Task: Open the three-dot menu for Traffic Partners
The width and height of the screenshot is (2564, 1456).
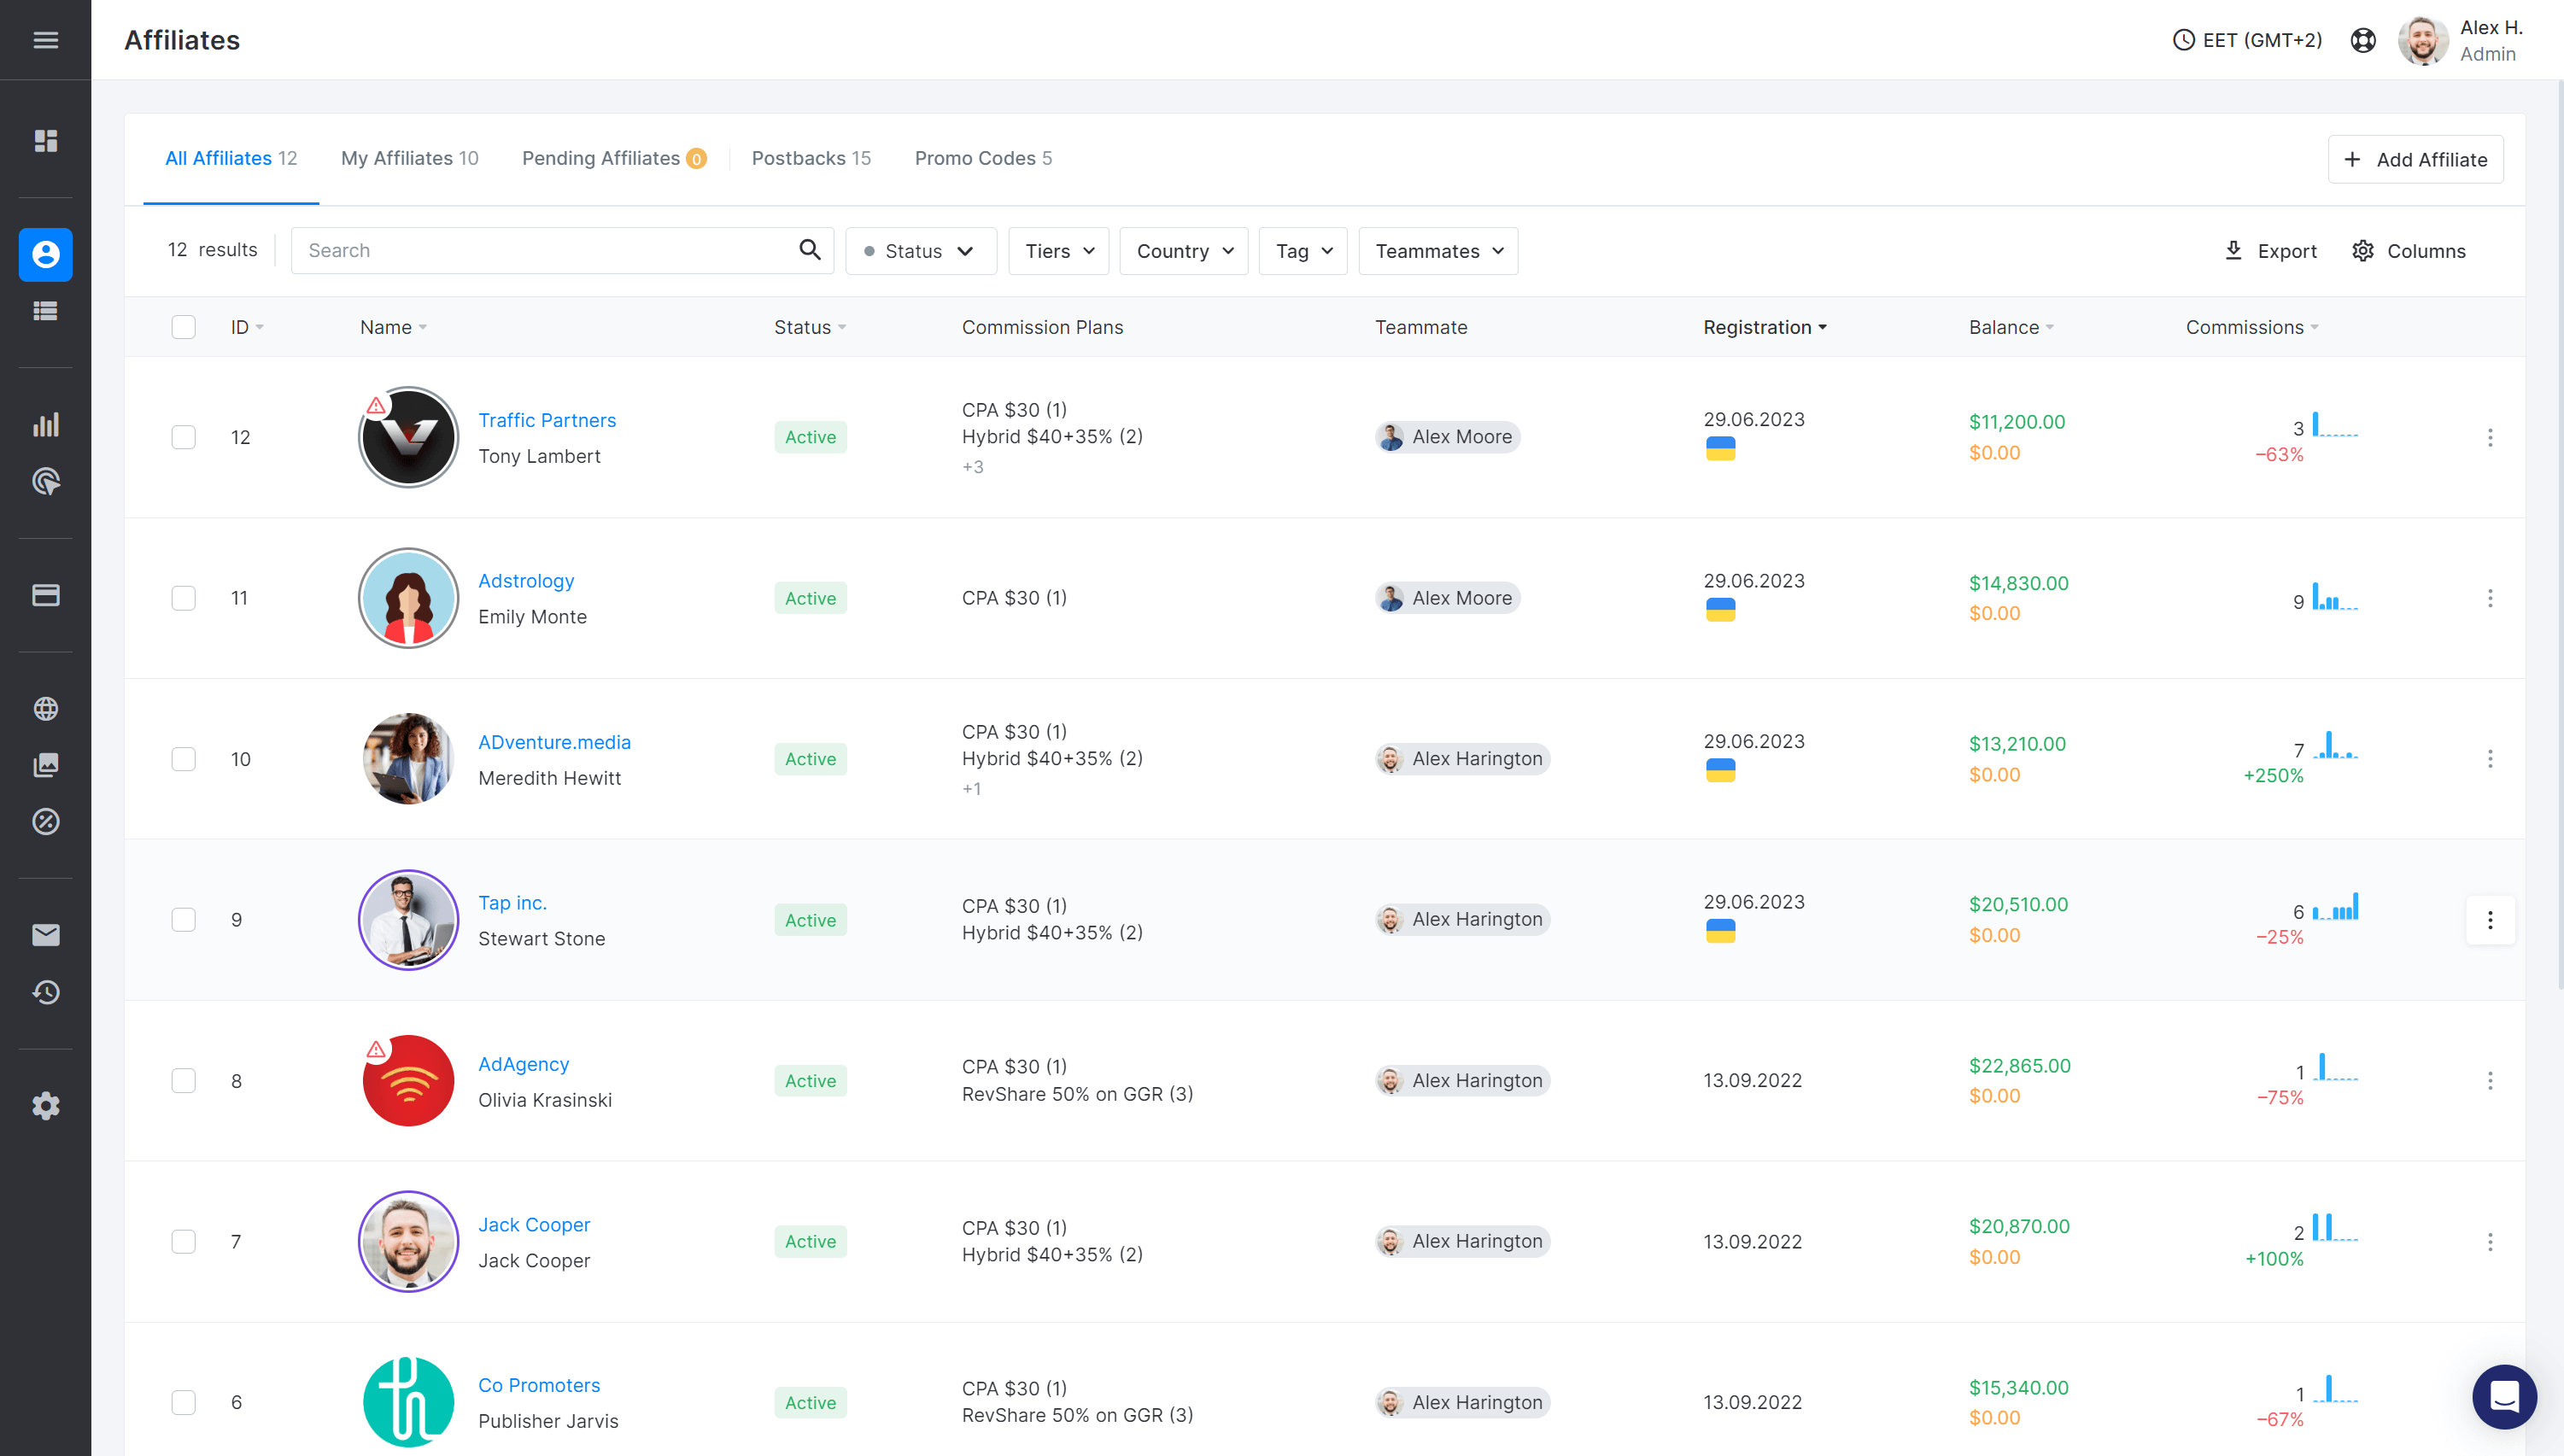Action: pos(2490,437)
